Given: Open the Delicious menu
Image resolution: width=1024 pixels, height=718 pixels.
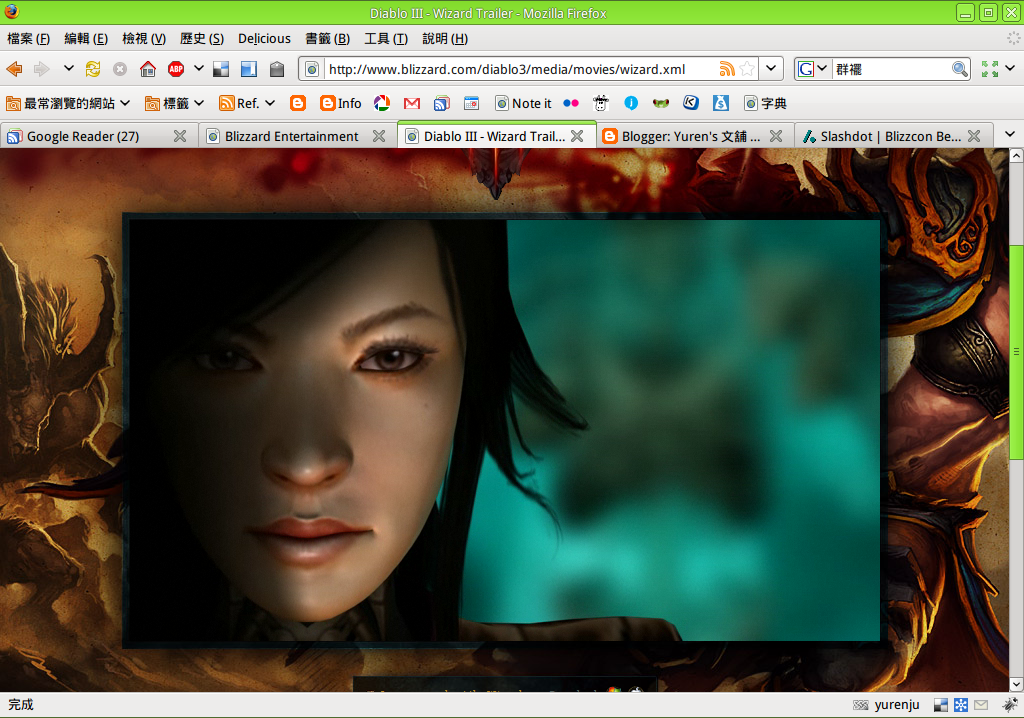Looking at the screenshot, I should pyautogui.click(x=264, y=39).
